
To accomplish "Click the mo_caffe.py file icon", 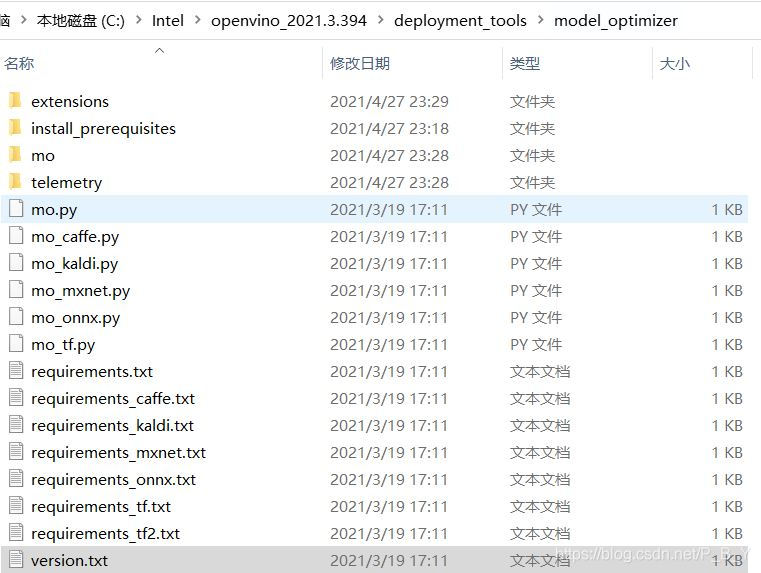I will click(16, 236).
